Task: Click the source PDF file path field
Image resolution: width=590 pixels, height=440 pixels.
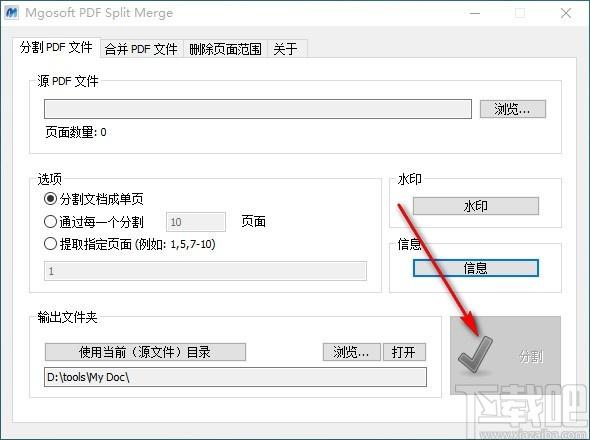Action: point(258,109)
